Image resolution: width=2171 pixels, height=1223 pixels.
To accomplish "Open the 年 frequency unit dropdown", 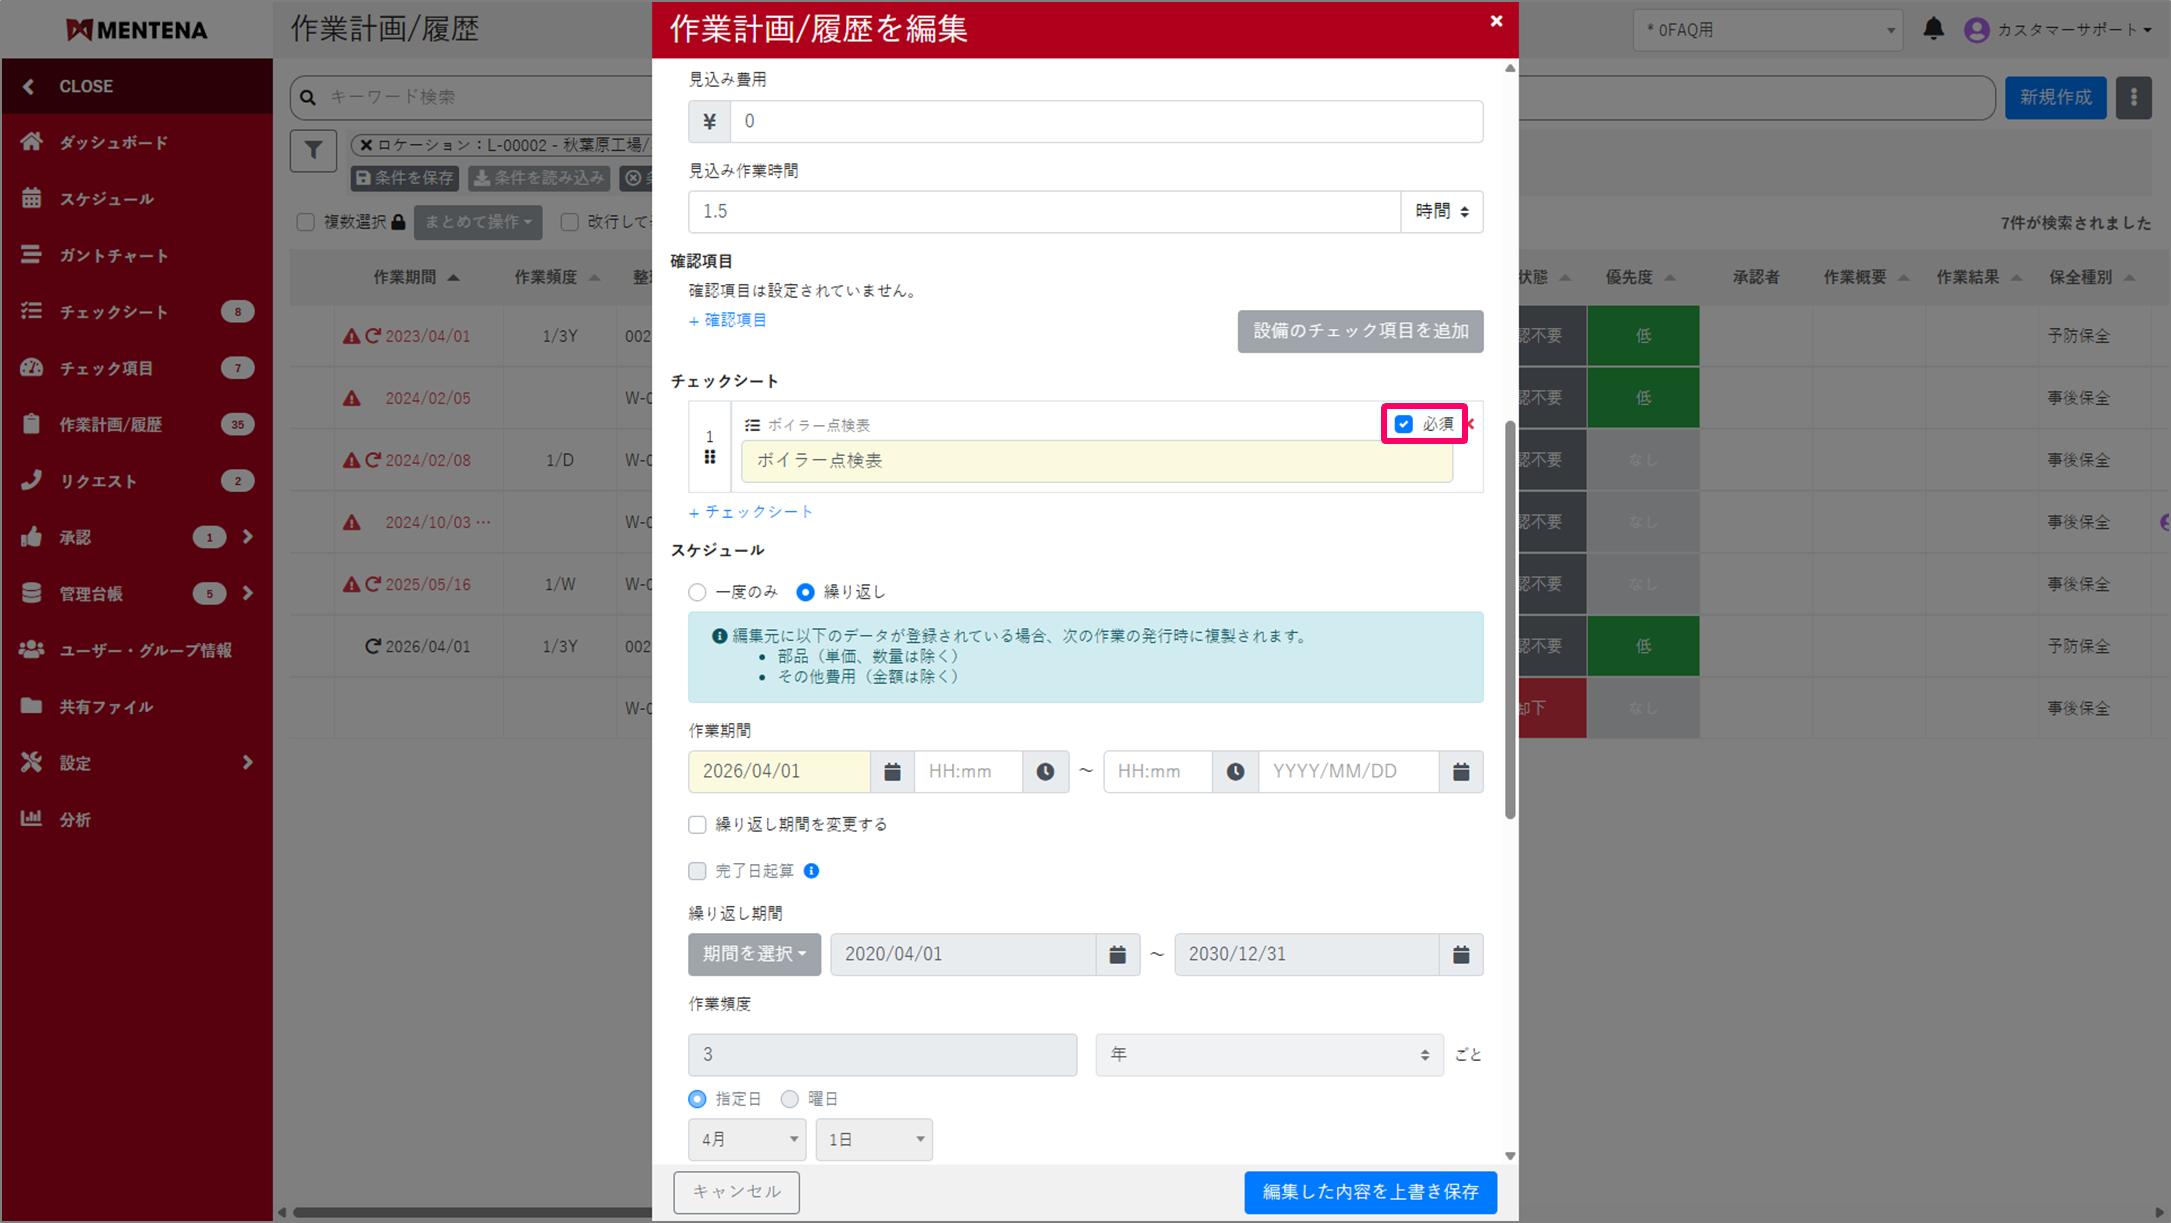I will [x=1268, y=1055].
